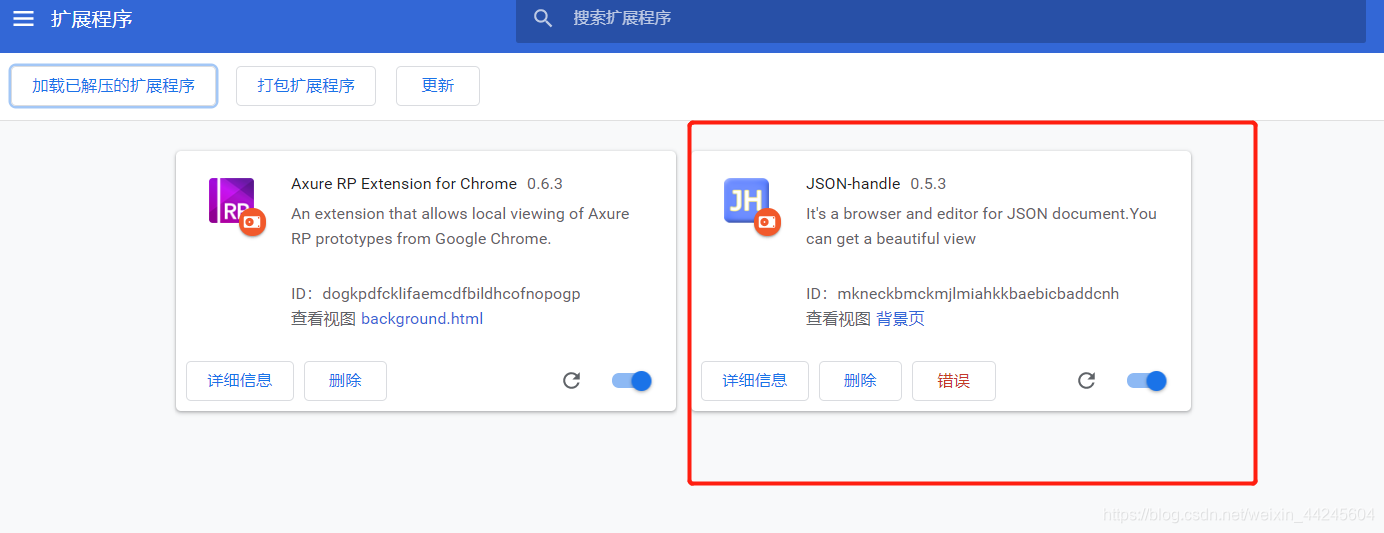1384x533 pixels.
Task: Click the Axure RP Extension for Chrome title
Action: point(404,184)
